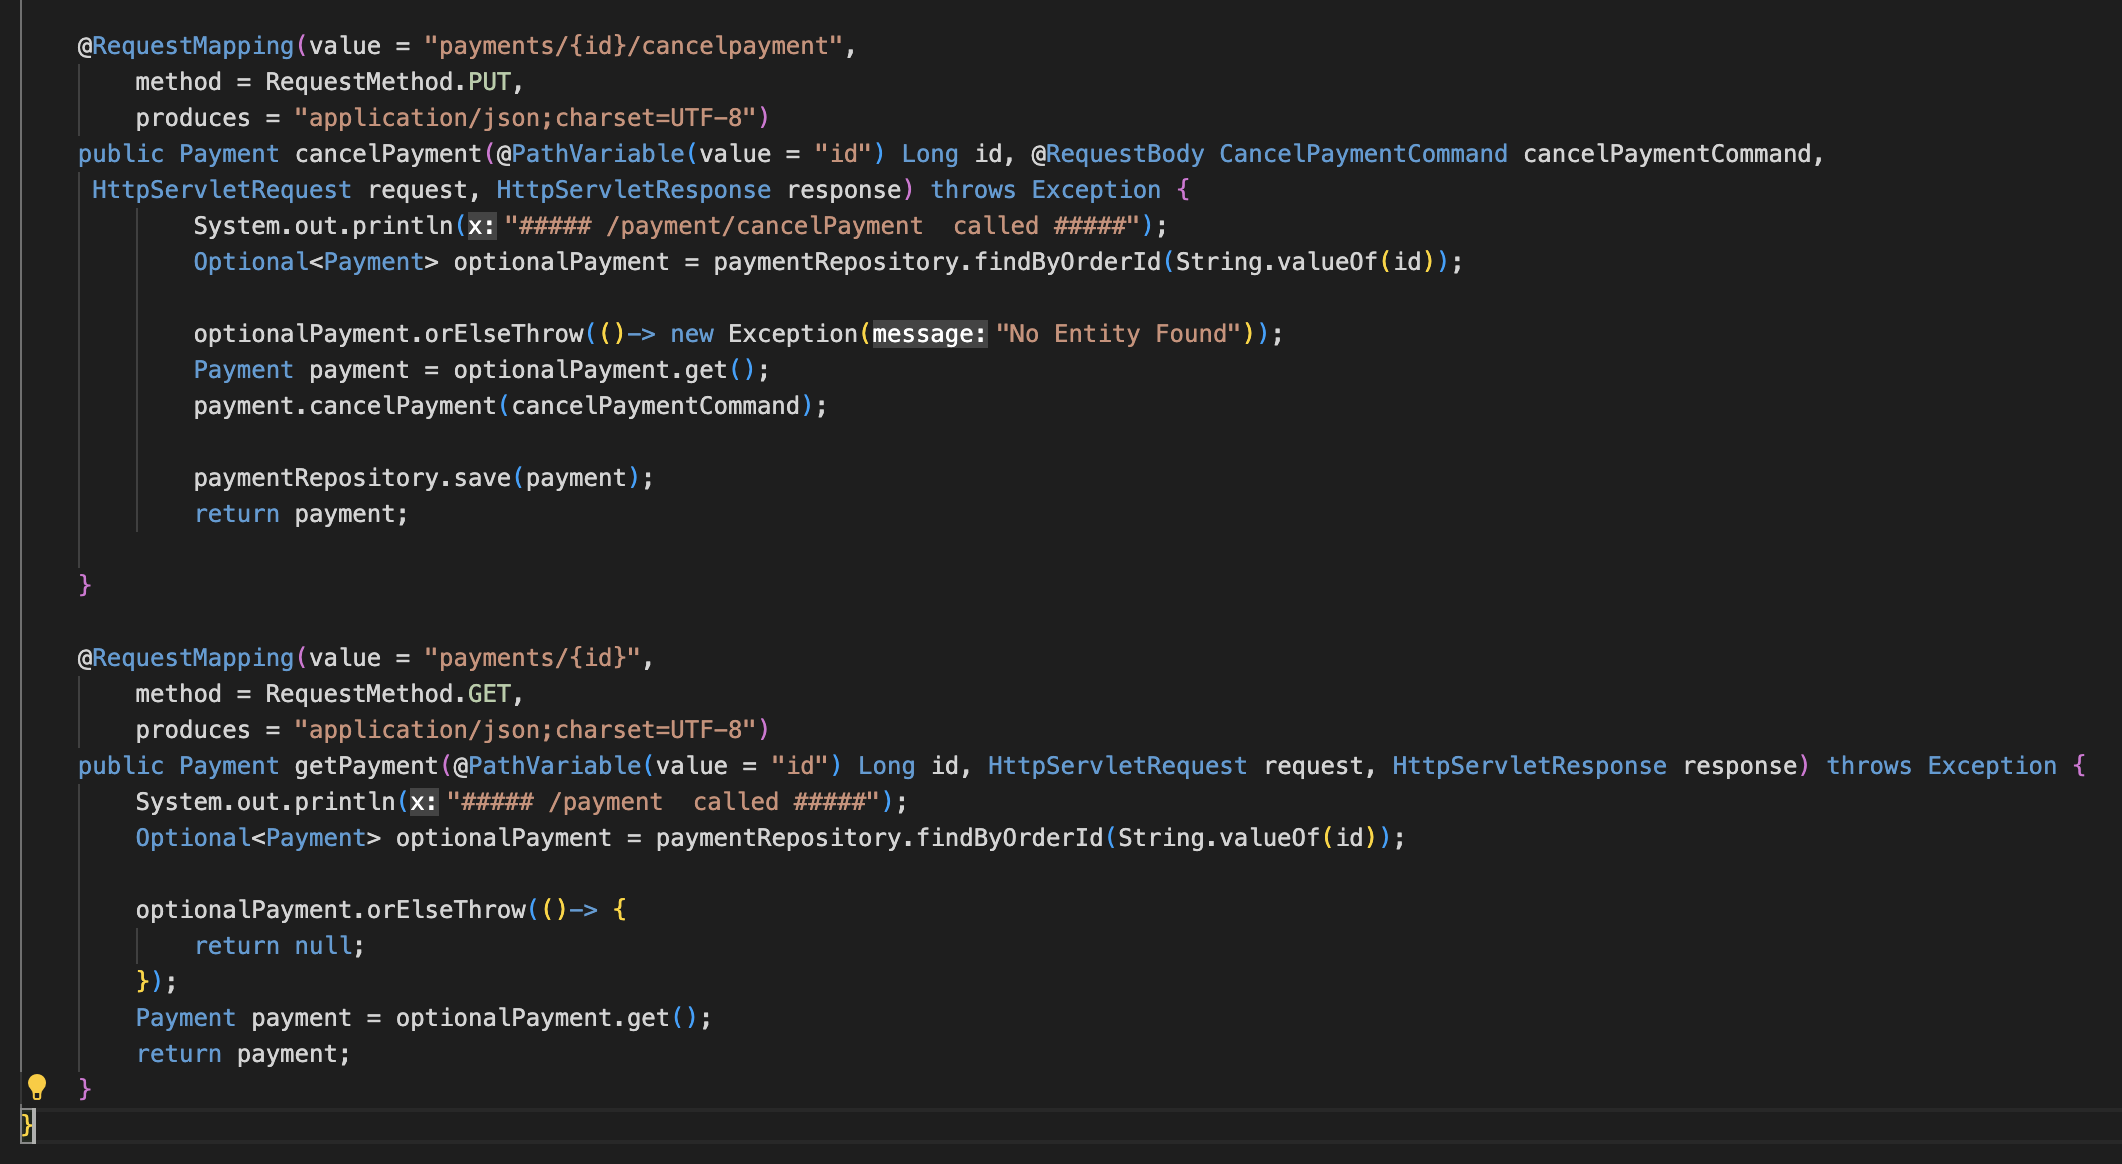Click RequestMethod.PUT in the first mapping

point(388,82)
